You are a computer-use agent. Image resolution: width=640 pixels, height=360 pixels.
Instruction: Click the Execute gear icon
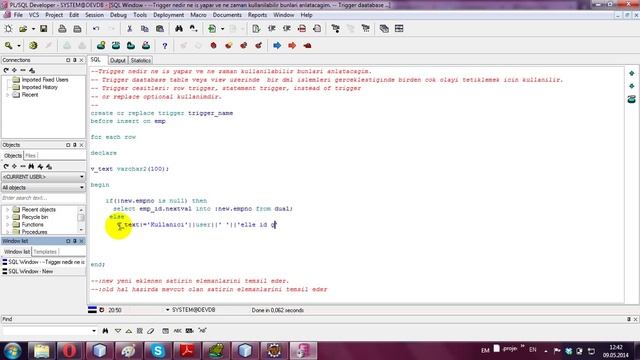pos(33,45)
